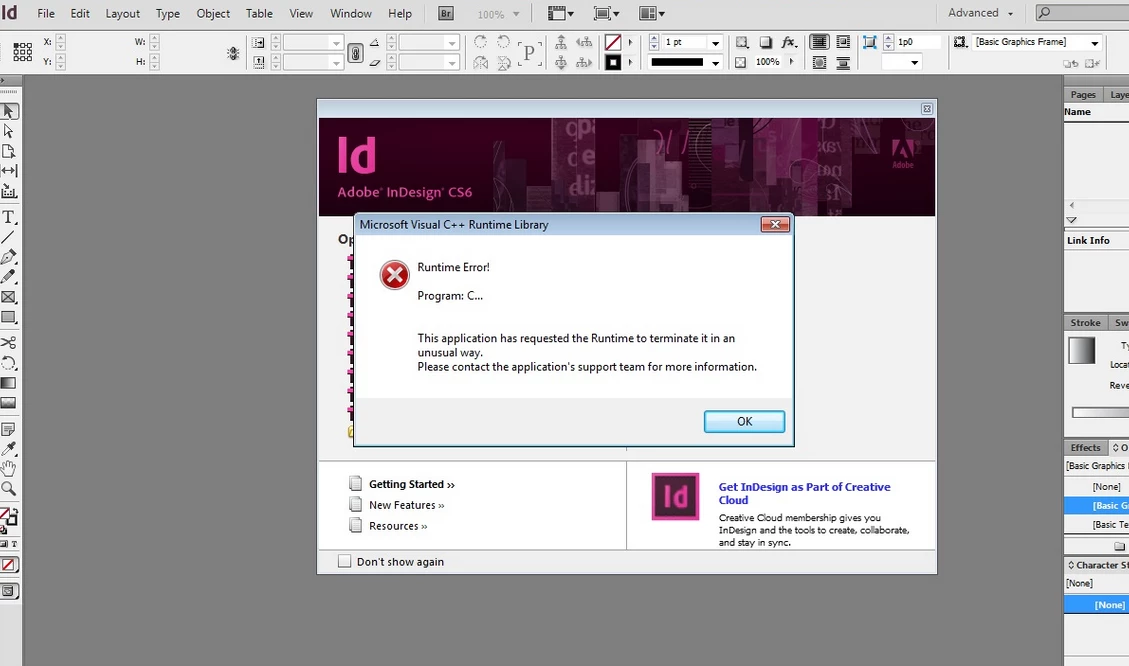Open the stroke type line dropdown
1129x666 pixels.
click(x=715, y=63)
